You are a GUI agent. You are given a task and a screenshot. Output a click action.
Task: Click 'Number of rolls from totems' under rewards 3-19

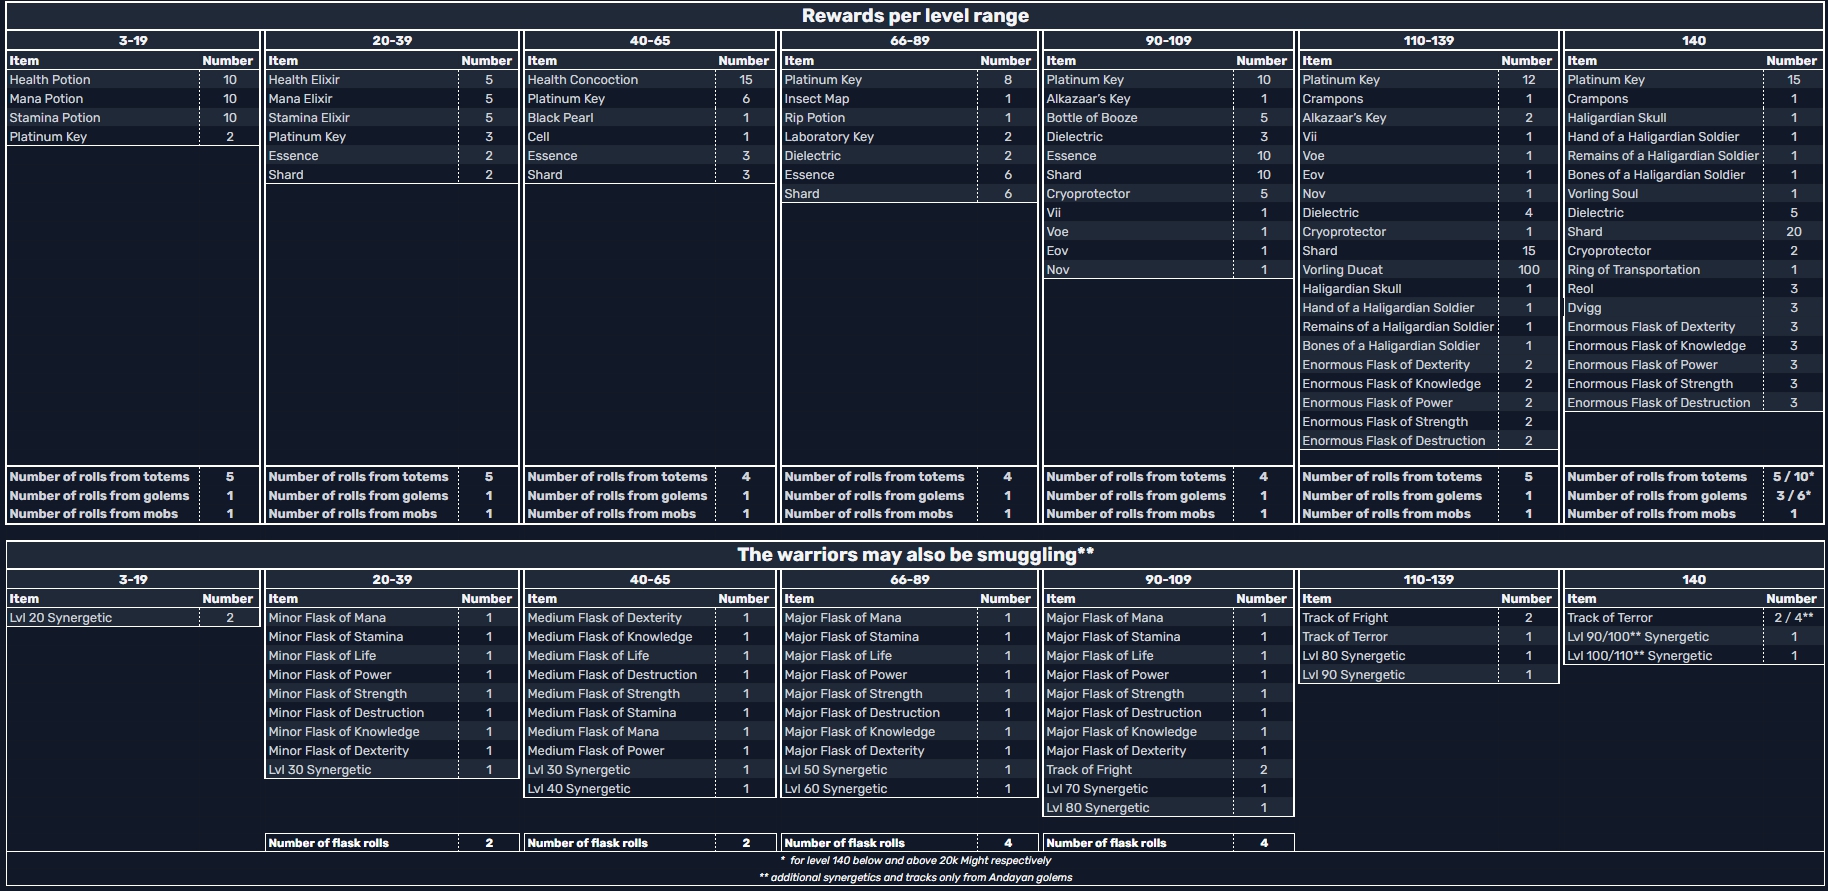[x=103, y=477]
